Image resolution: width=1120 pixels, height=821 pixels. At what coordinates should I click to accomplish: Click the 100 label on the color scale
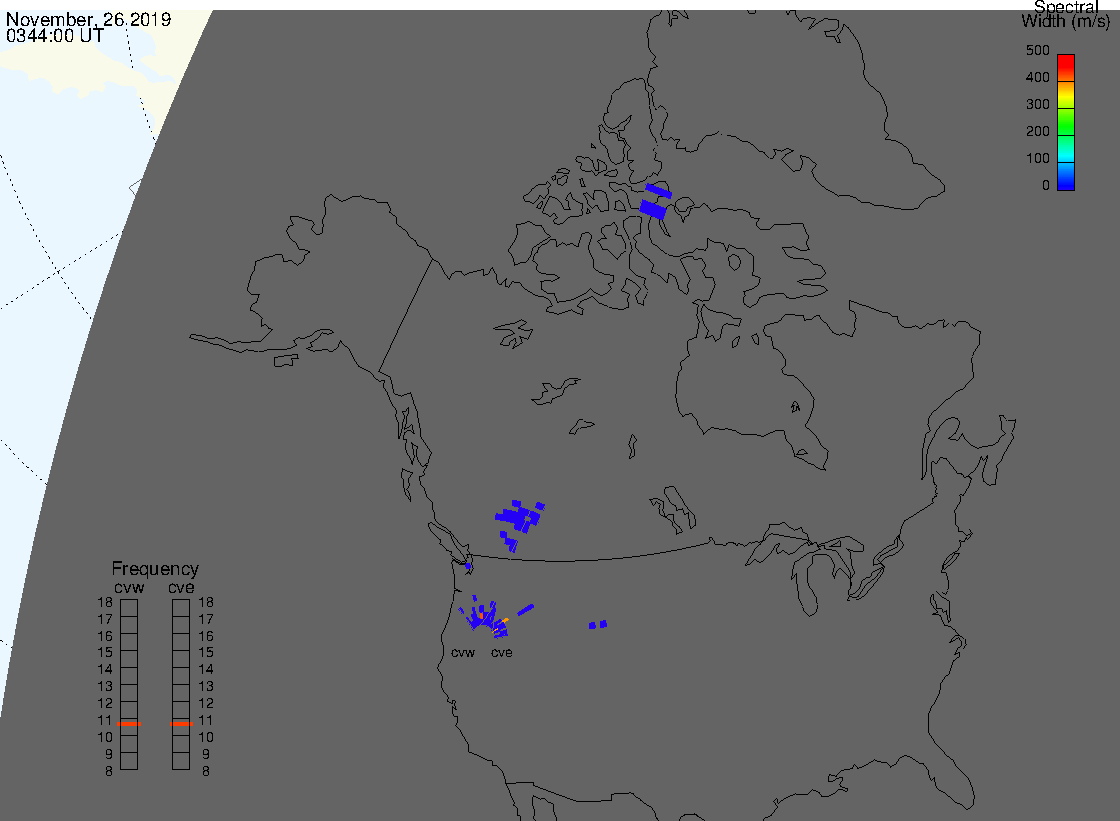pyautogui.click(x=1038, y=159)
